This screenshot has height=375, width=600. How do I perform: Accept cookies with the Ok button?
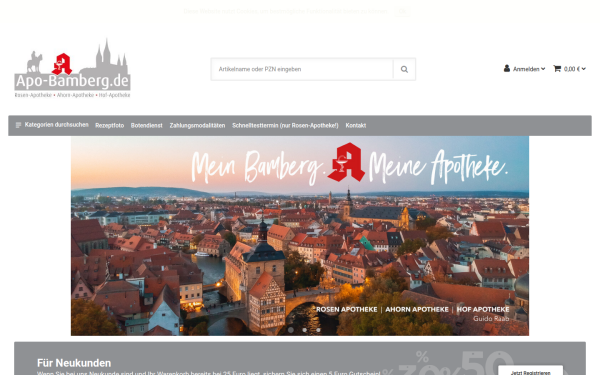(x=403, y=11)
